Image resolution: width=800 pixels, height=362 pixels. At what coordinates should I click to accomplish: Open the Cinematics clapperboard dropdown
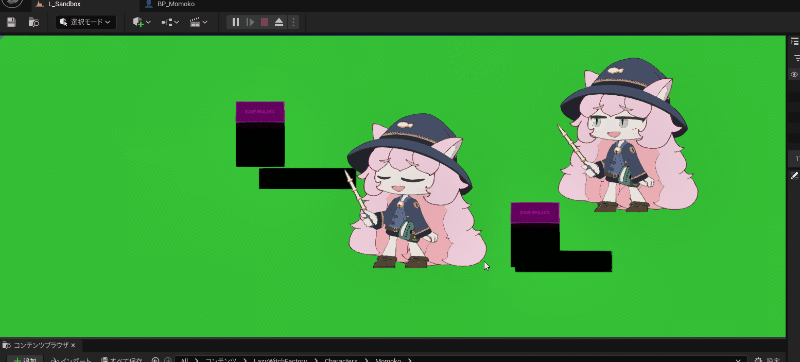(198, 22)
